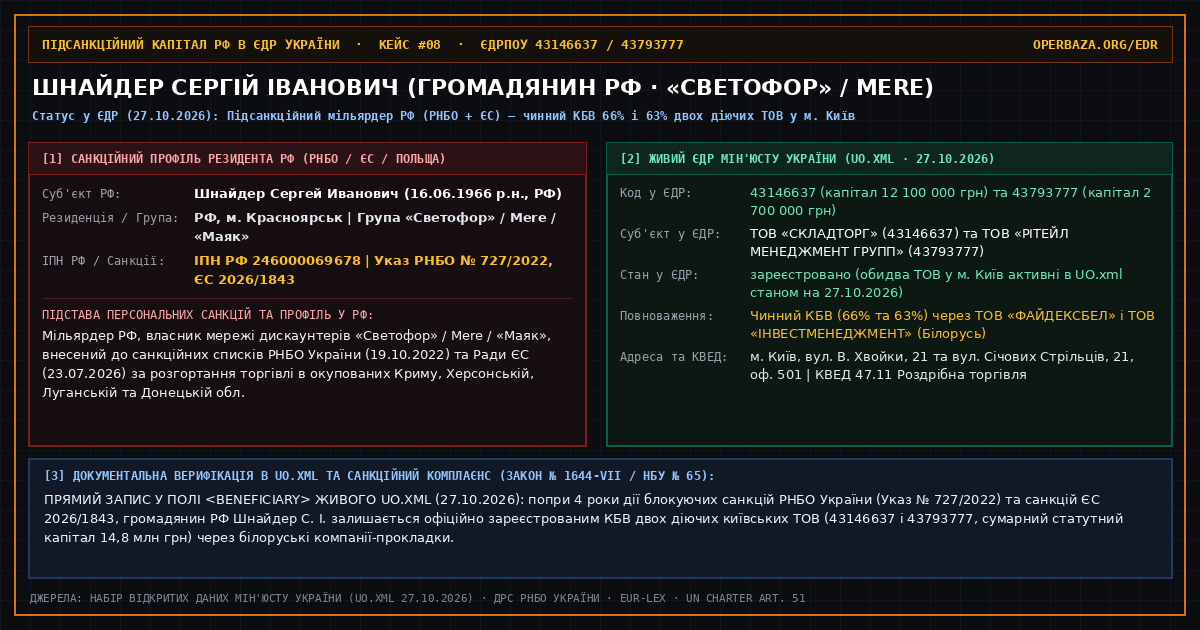Open the OPERBAZA.ORG/EDR link
Image resolution: width=1200 pixels, height=630 pixels.
coord(1095,45)
